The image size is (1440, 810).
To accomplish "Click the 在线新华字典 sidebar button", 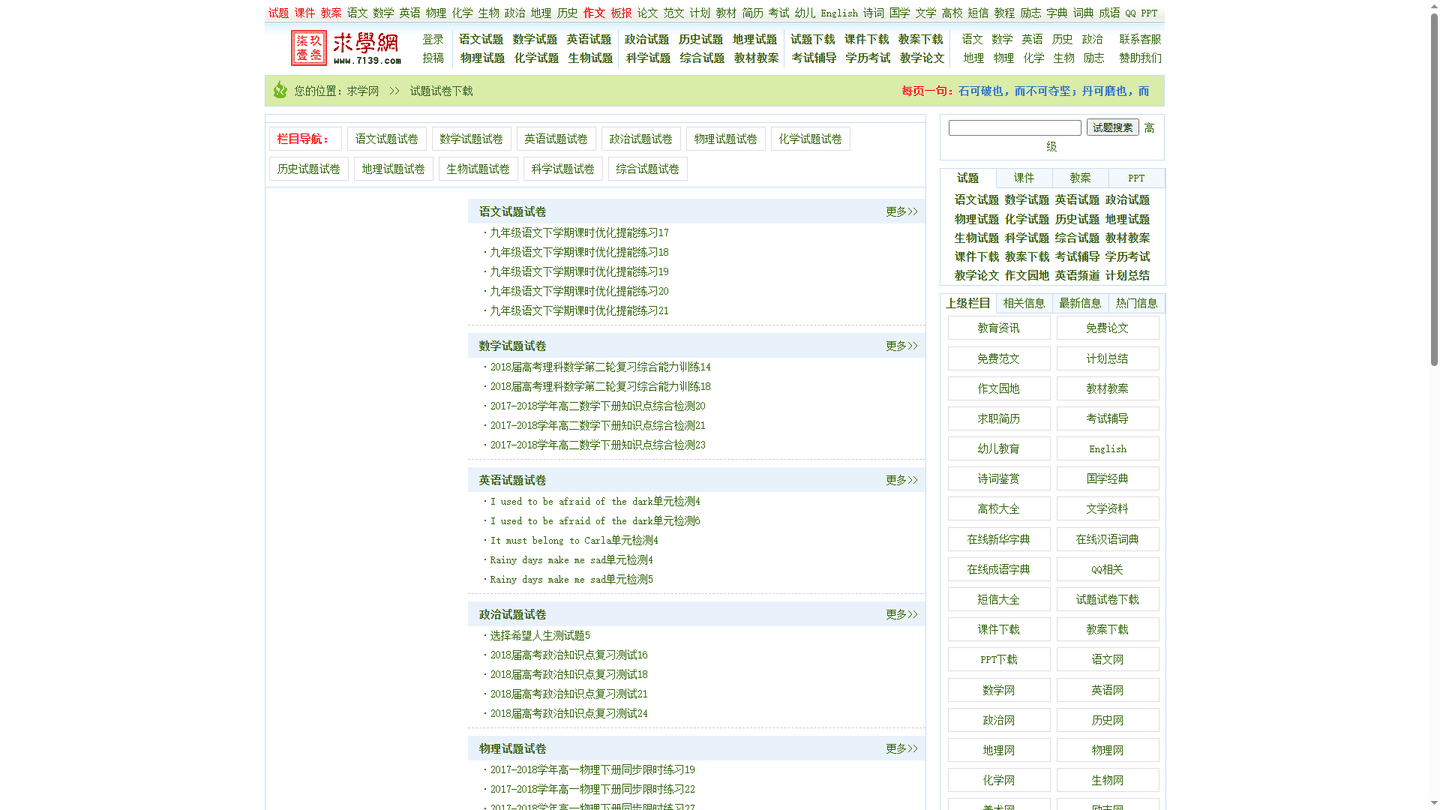I will (999, 539).
